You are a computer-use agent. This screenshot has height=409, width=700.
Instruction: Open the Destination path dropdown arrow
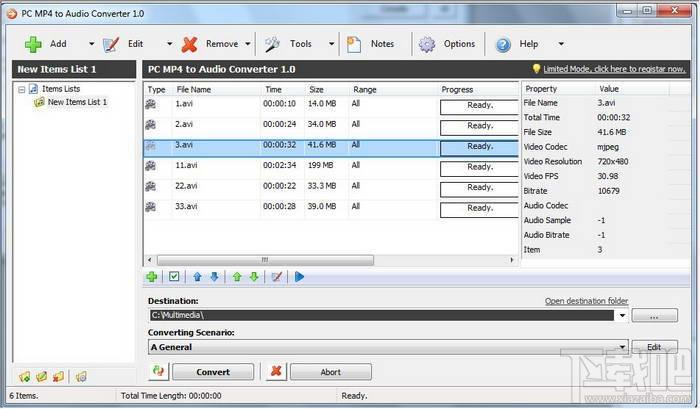click(622, 315)
